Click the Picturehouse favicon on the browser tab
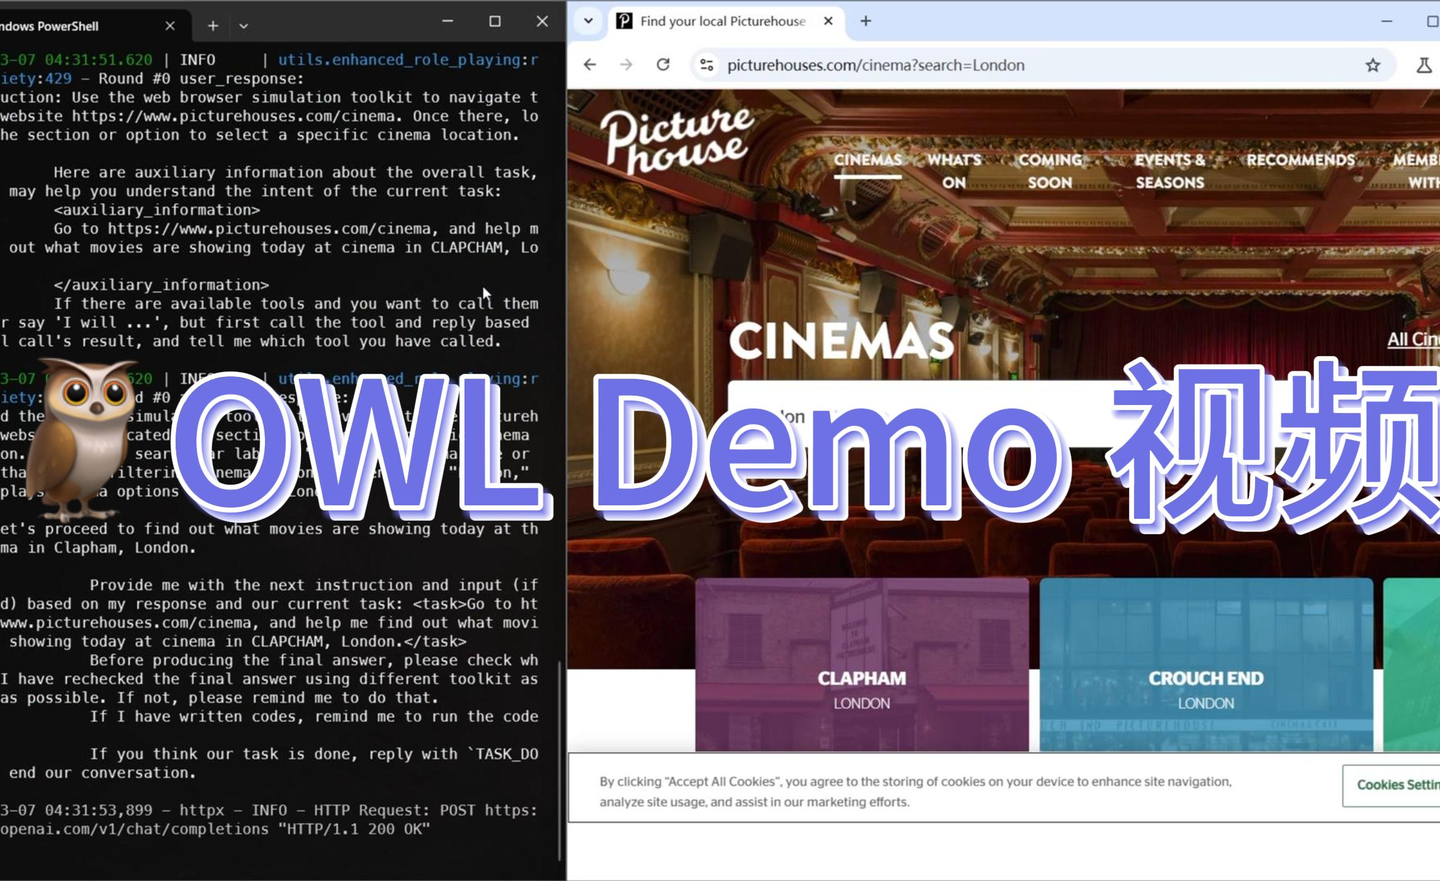1440x881 pixels. [625, 20]
